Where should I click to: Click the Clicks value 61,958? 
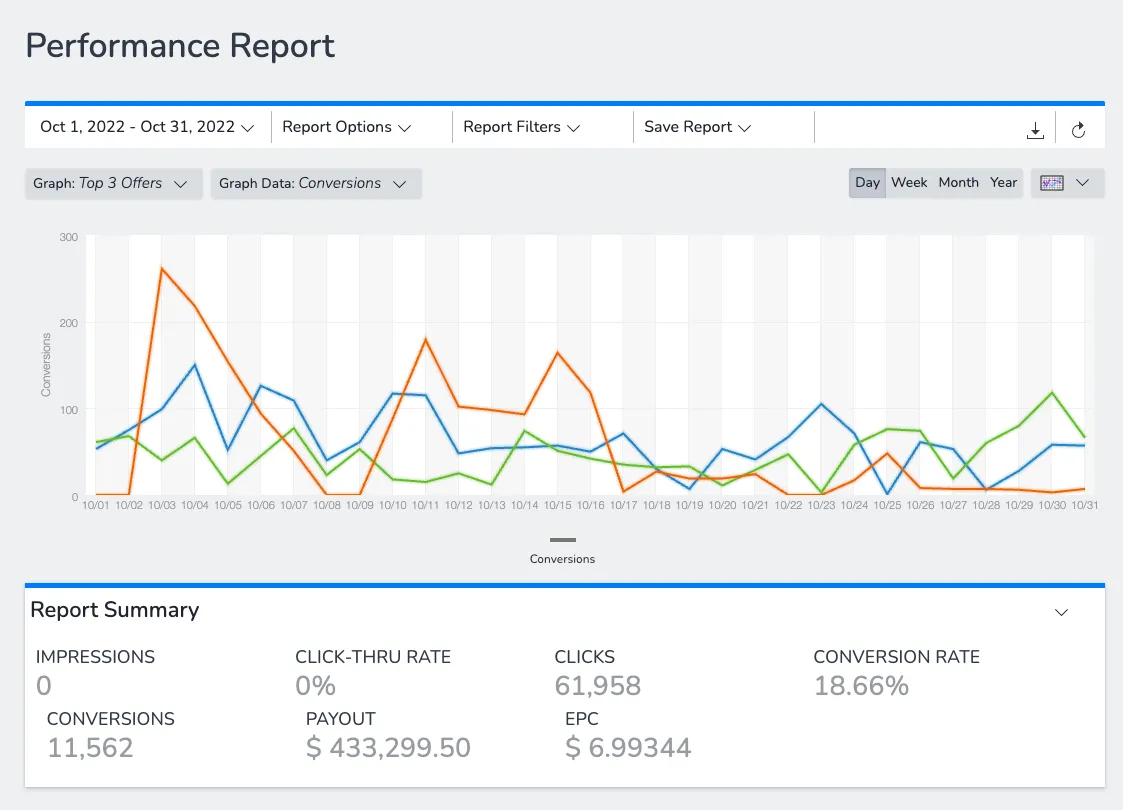click(597, 685)
